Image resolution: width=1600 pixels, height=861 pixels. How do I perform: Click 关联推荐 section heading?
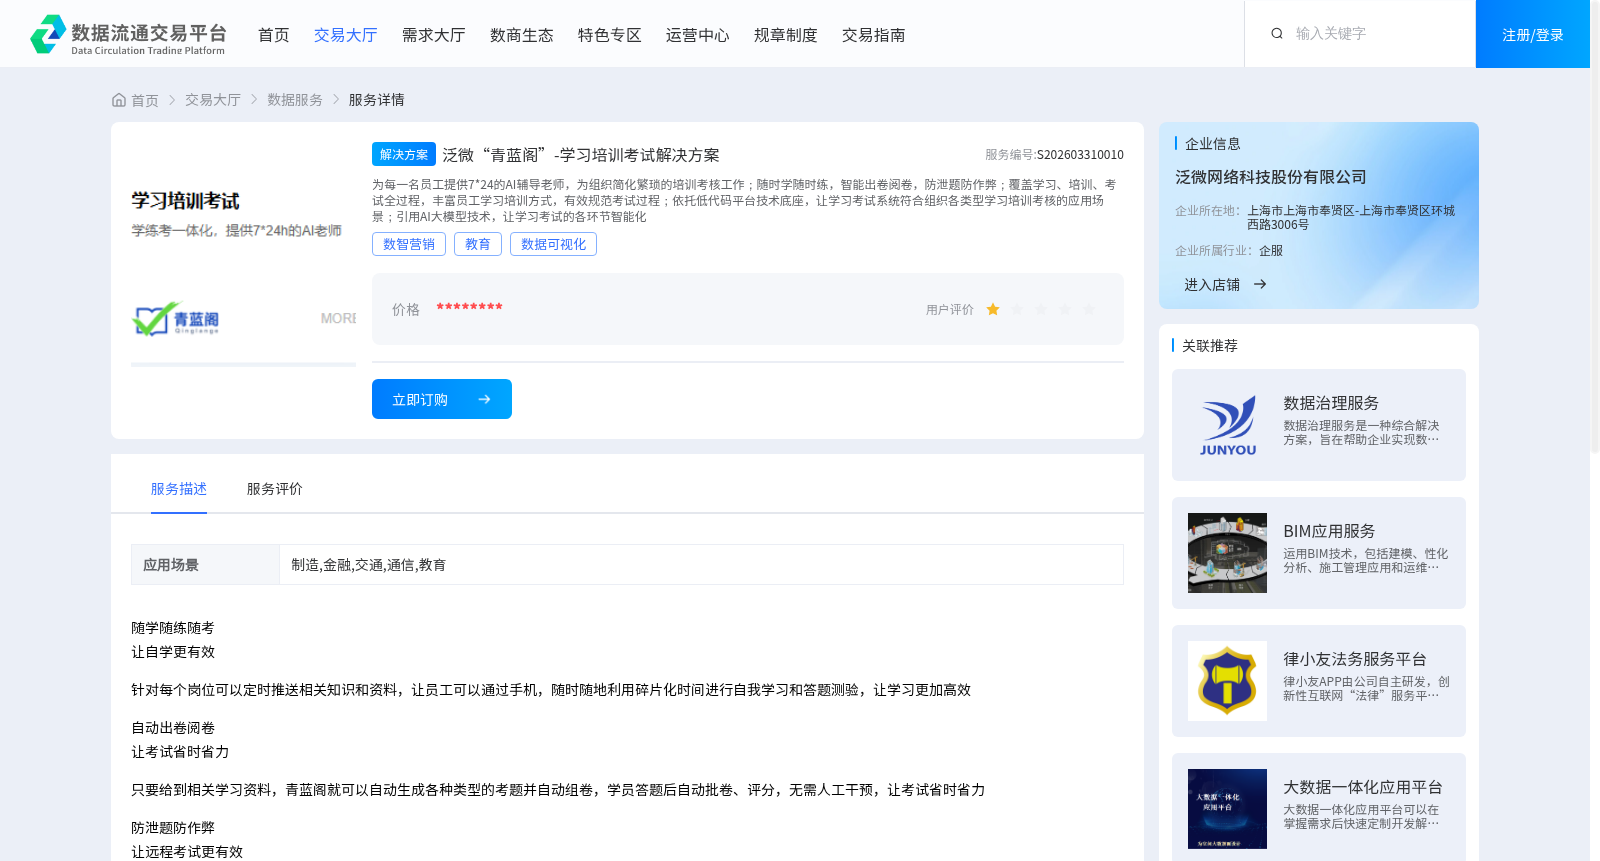[1210, 346]
